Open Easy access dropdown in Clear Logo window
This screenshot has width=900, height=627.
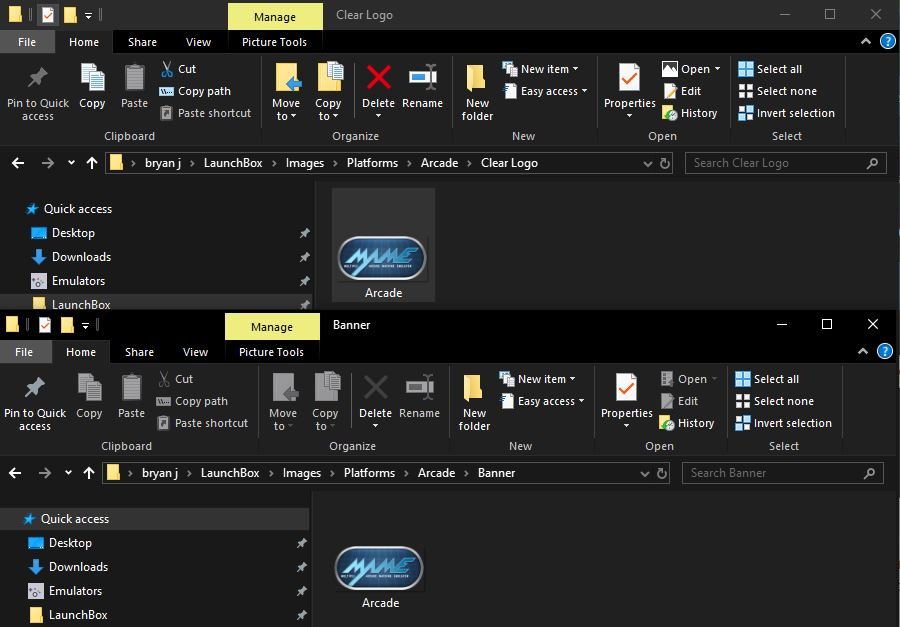(x=545, y=91)
